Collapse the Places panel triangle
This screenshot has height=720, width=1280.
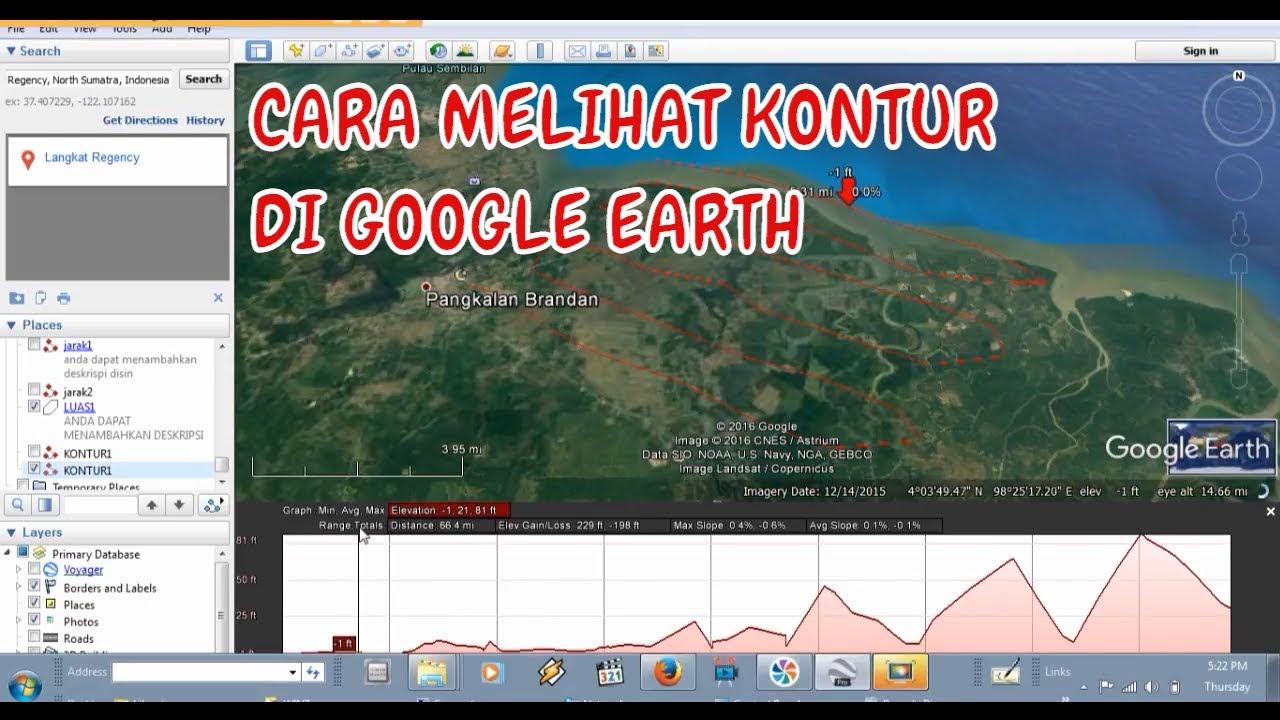(x=11, y=325)
